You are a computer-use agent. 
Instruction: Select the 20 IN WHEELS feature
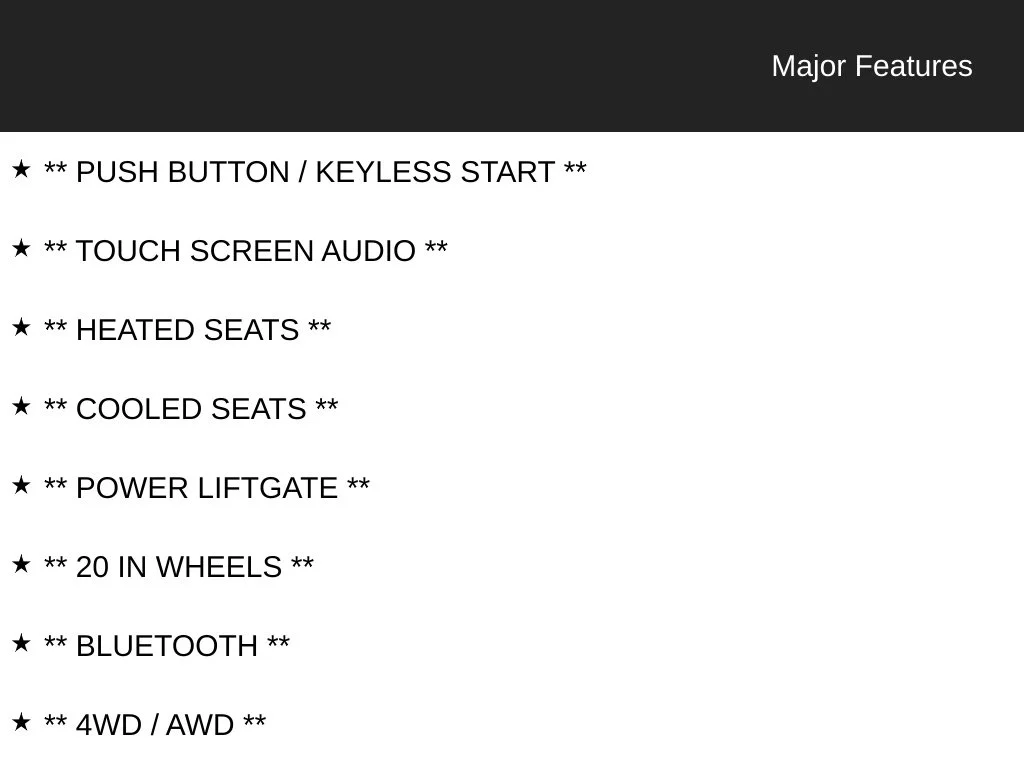179,568
